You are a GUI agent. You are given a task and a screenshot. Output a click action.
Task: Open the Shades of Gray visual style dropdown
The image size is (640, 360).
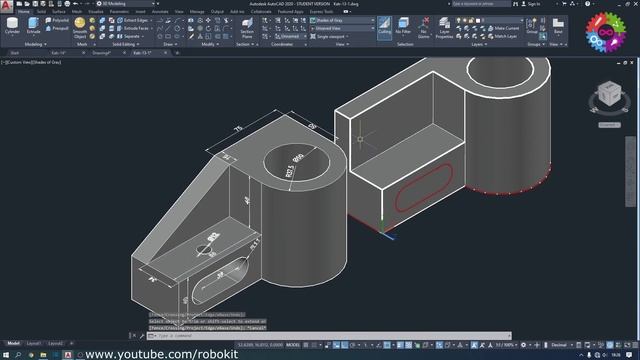342,20
